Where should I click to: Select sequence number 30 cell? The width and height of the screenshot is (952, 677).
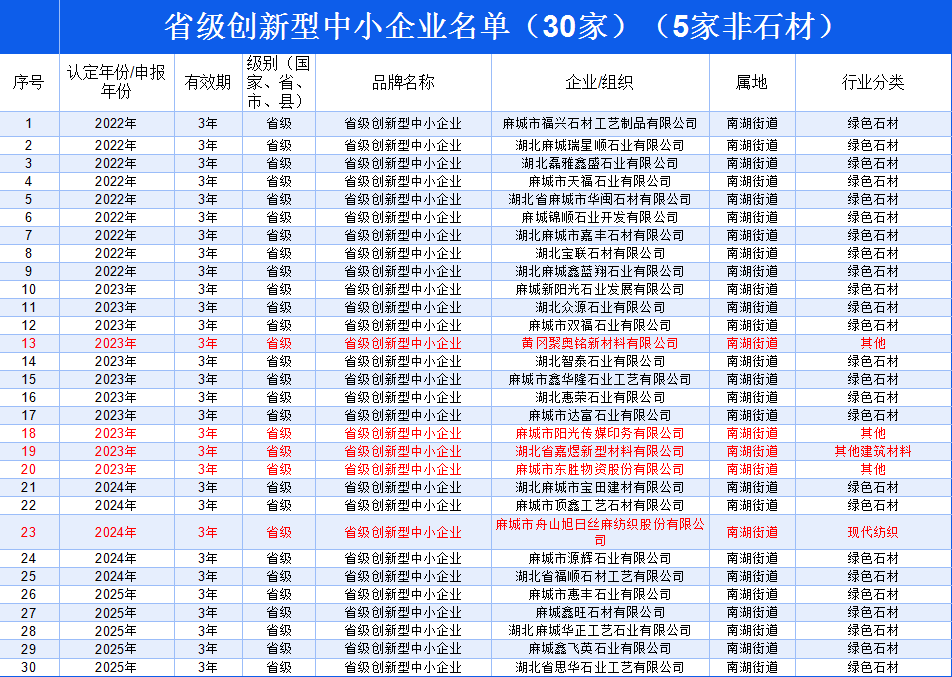pyautogui.click(x=29, y=667)
